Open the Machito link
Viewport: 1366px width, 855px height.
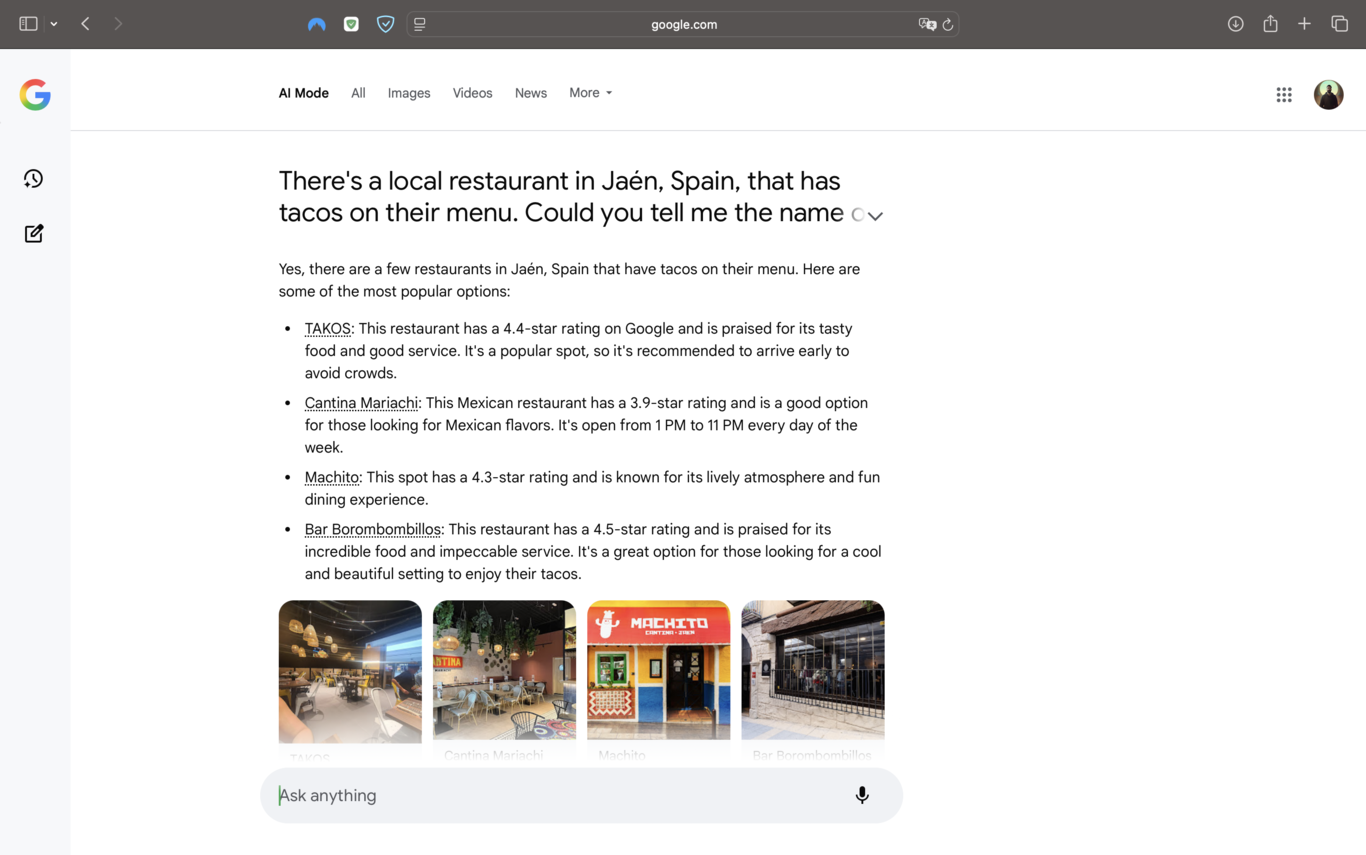tap(332, 477)
